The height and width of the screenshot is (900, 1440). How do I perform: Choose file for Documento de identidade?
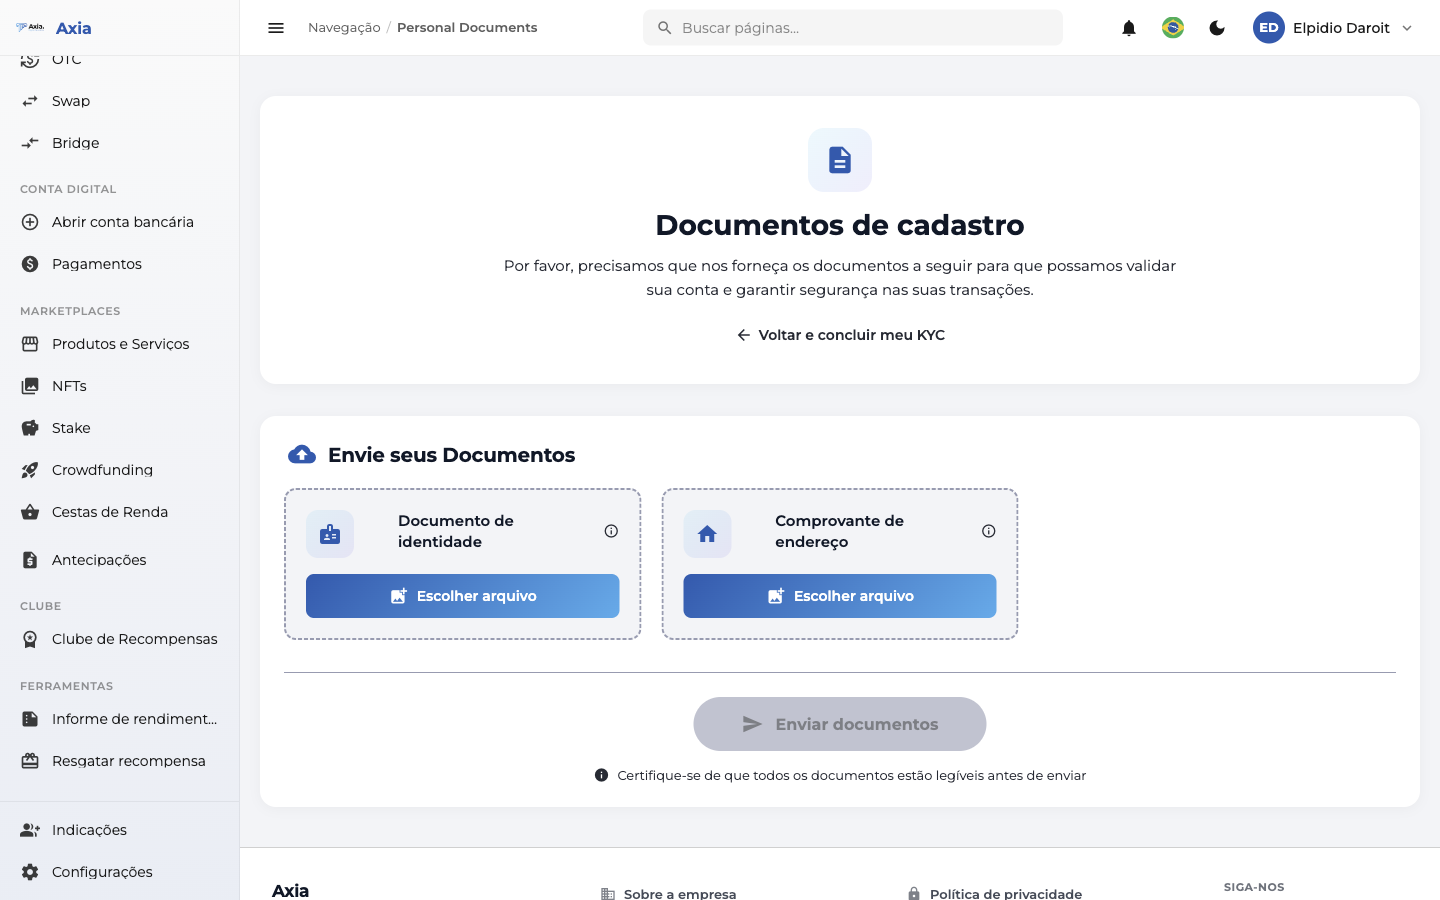[x=463, y=596]
